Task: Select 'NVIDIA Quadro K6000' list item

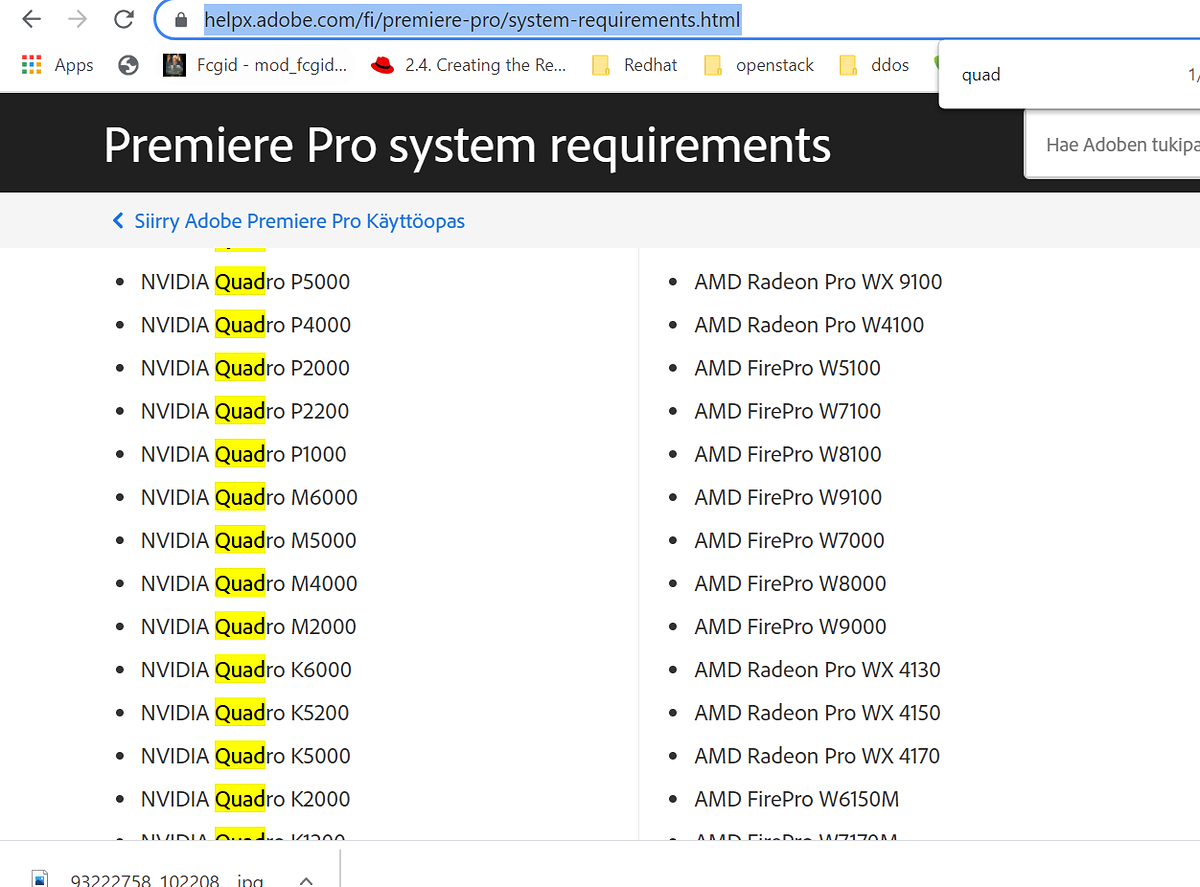Action: (246, 669)
